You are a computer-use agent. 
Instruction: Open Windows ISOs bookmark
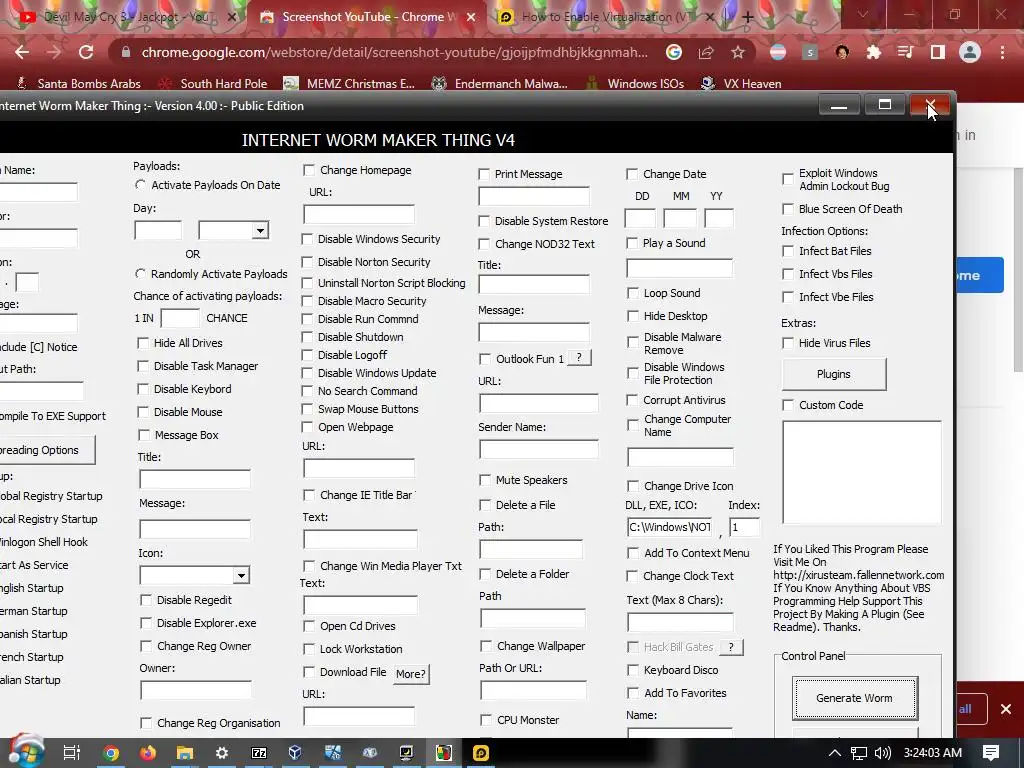[x=635, y=84]
